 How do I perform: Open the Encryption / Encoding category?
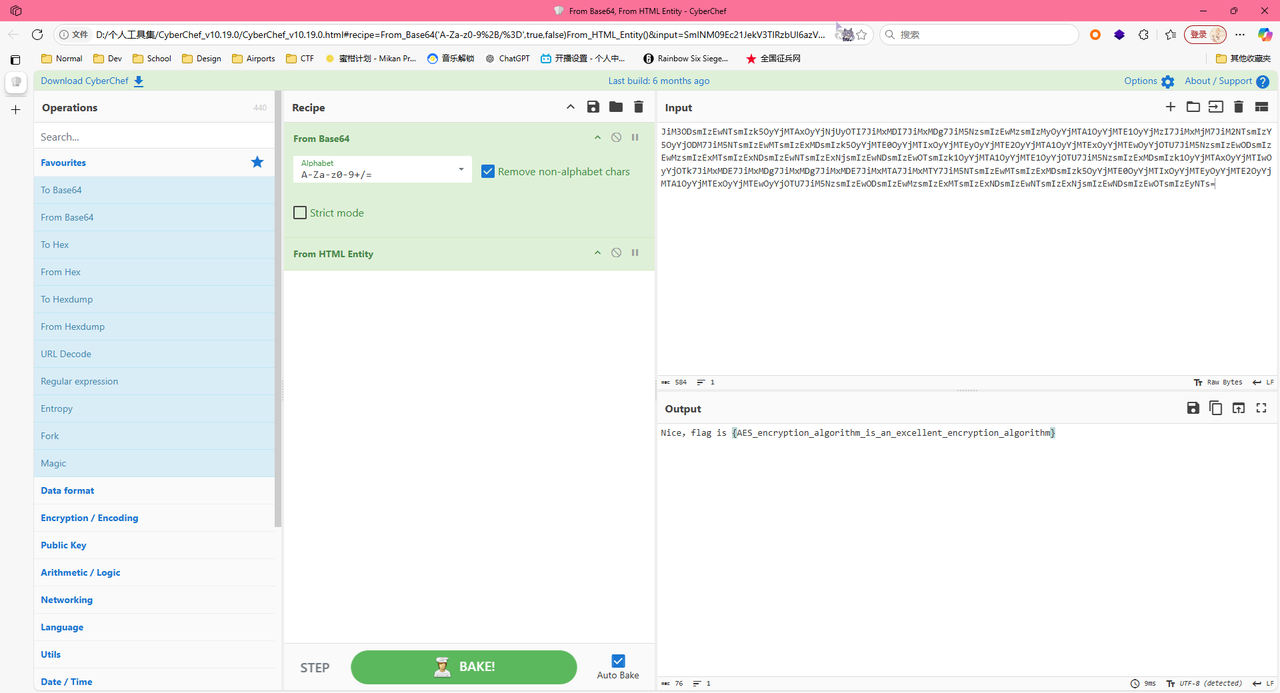(x=89, y=518)
